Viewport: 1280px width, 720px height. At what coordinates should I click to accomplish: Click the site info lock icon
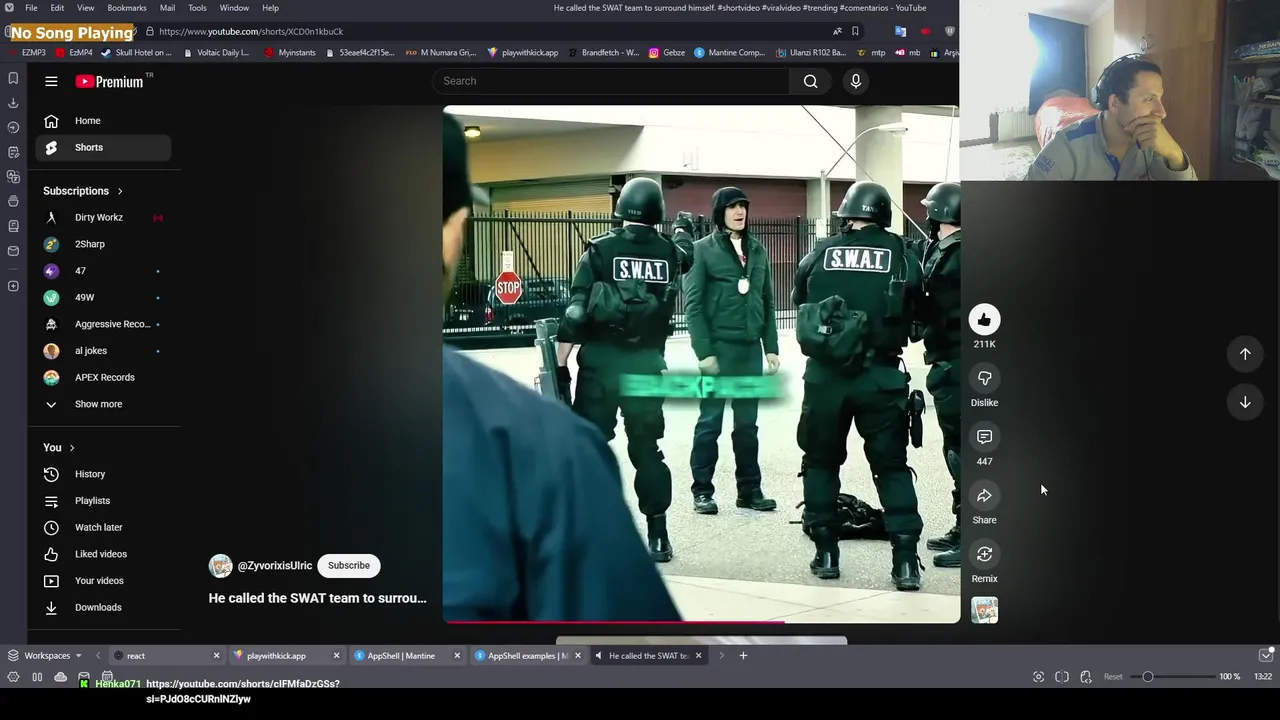coord(149,31)
